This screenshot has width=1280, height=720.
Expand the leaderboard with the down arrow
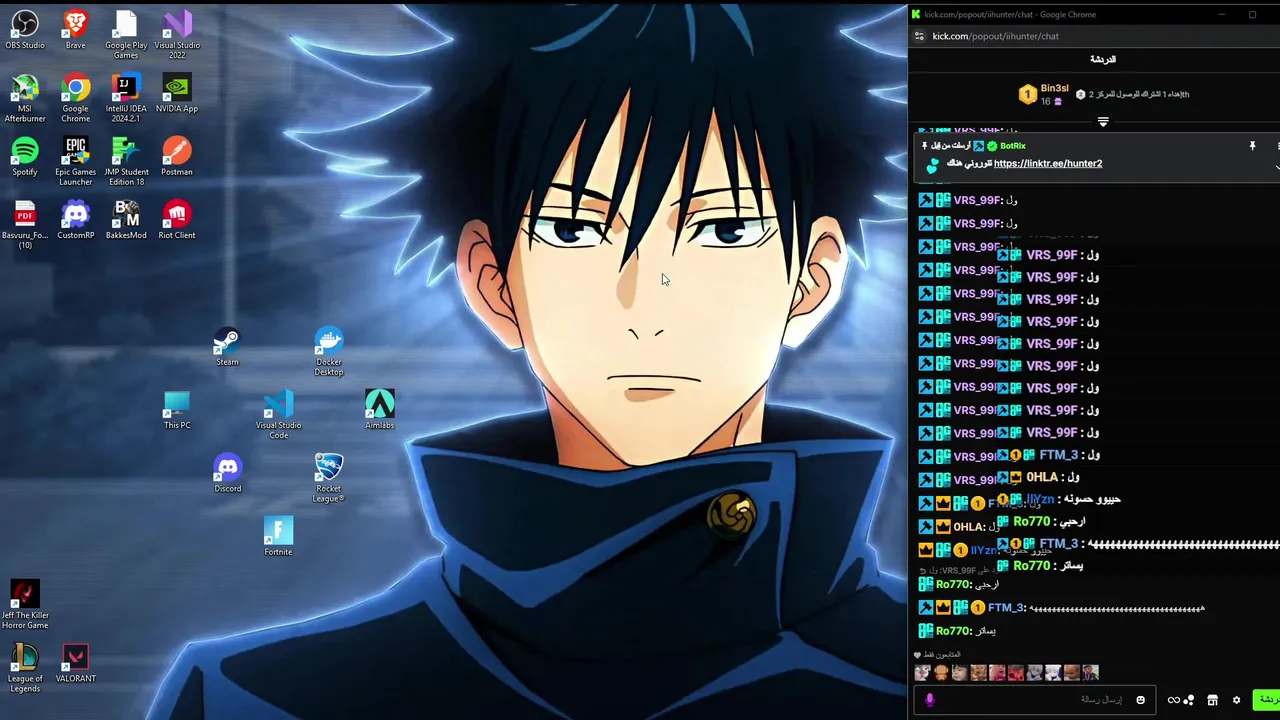(1103, 121)
